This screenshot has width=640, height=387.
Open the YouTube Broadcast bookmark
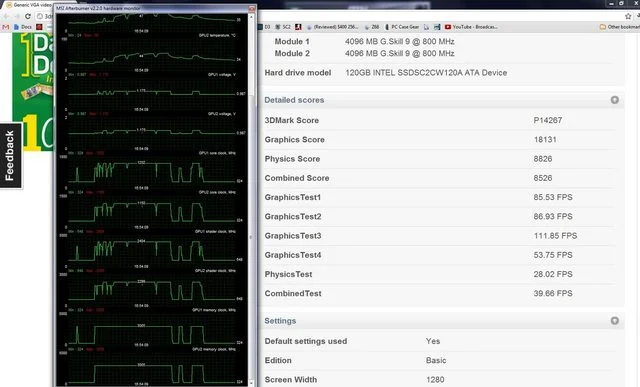tap(471, 27)
